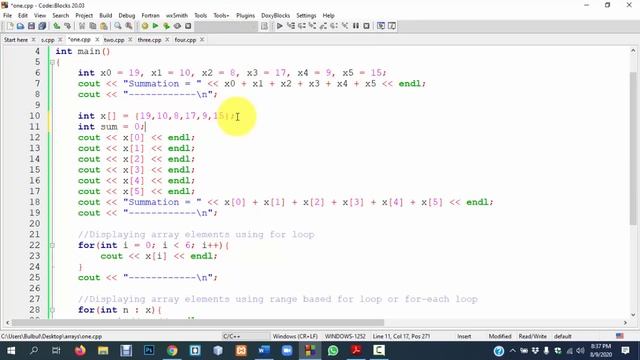
Task: Click the flag icon in the status bar
Action: [x=620, y=336]
